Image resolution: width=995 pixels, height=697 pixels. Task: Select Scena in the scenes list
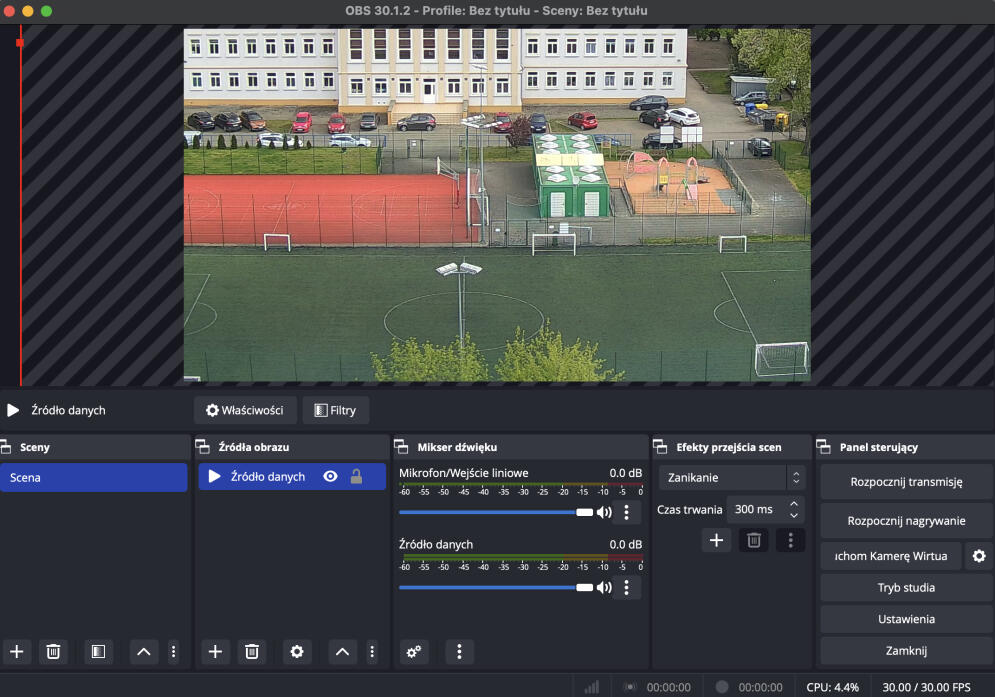click(94, 477)
